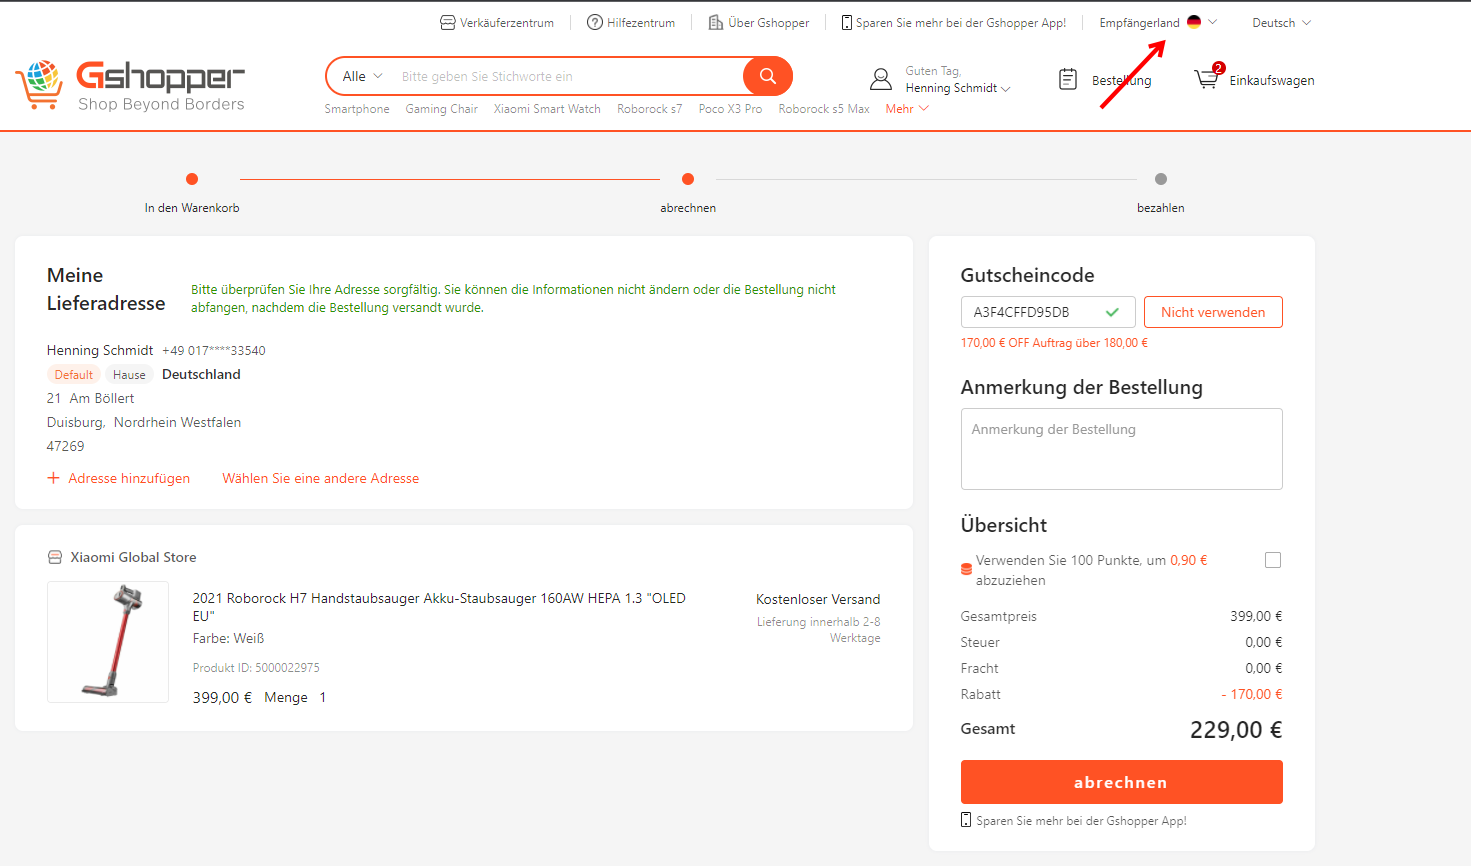The width and height of the screenshot is (1471, 866).
Task: Click the 'Kostenloser Versand' text
Action: point(818,599)
